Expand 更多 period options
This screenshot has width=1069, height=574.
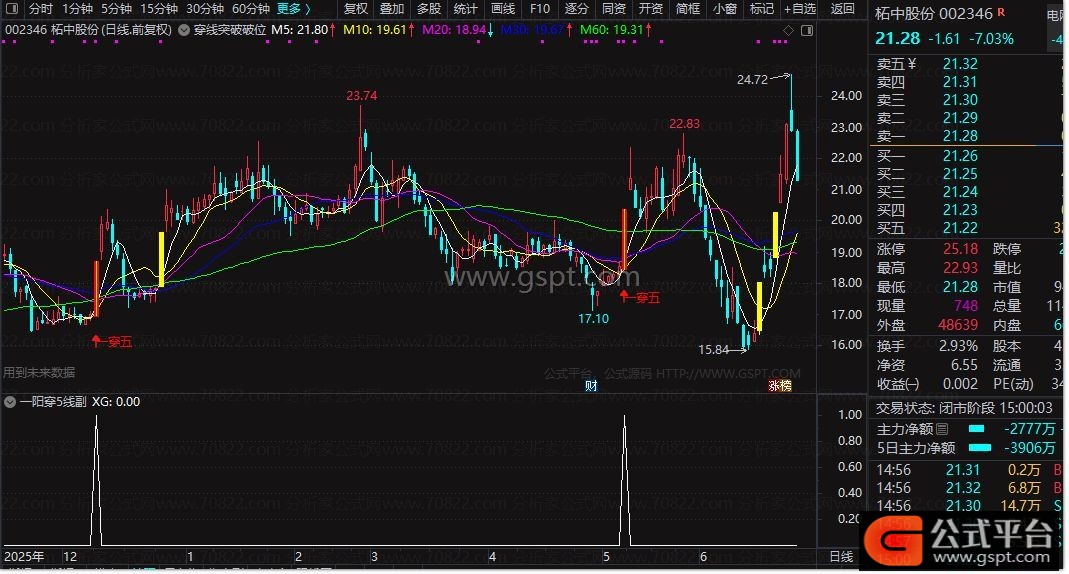(293, 9)
